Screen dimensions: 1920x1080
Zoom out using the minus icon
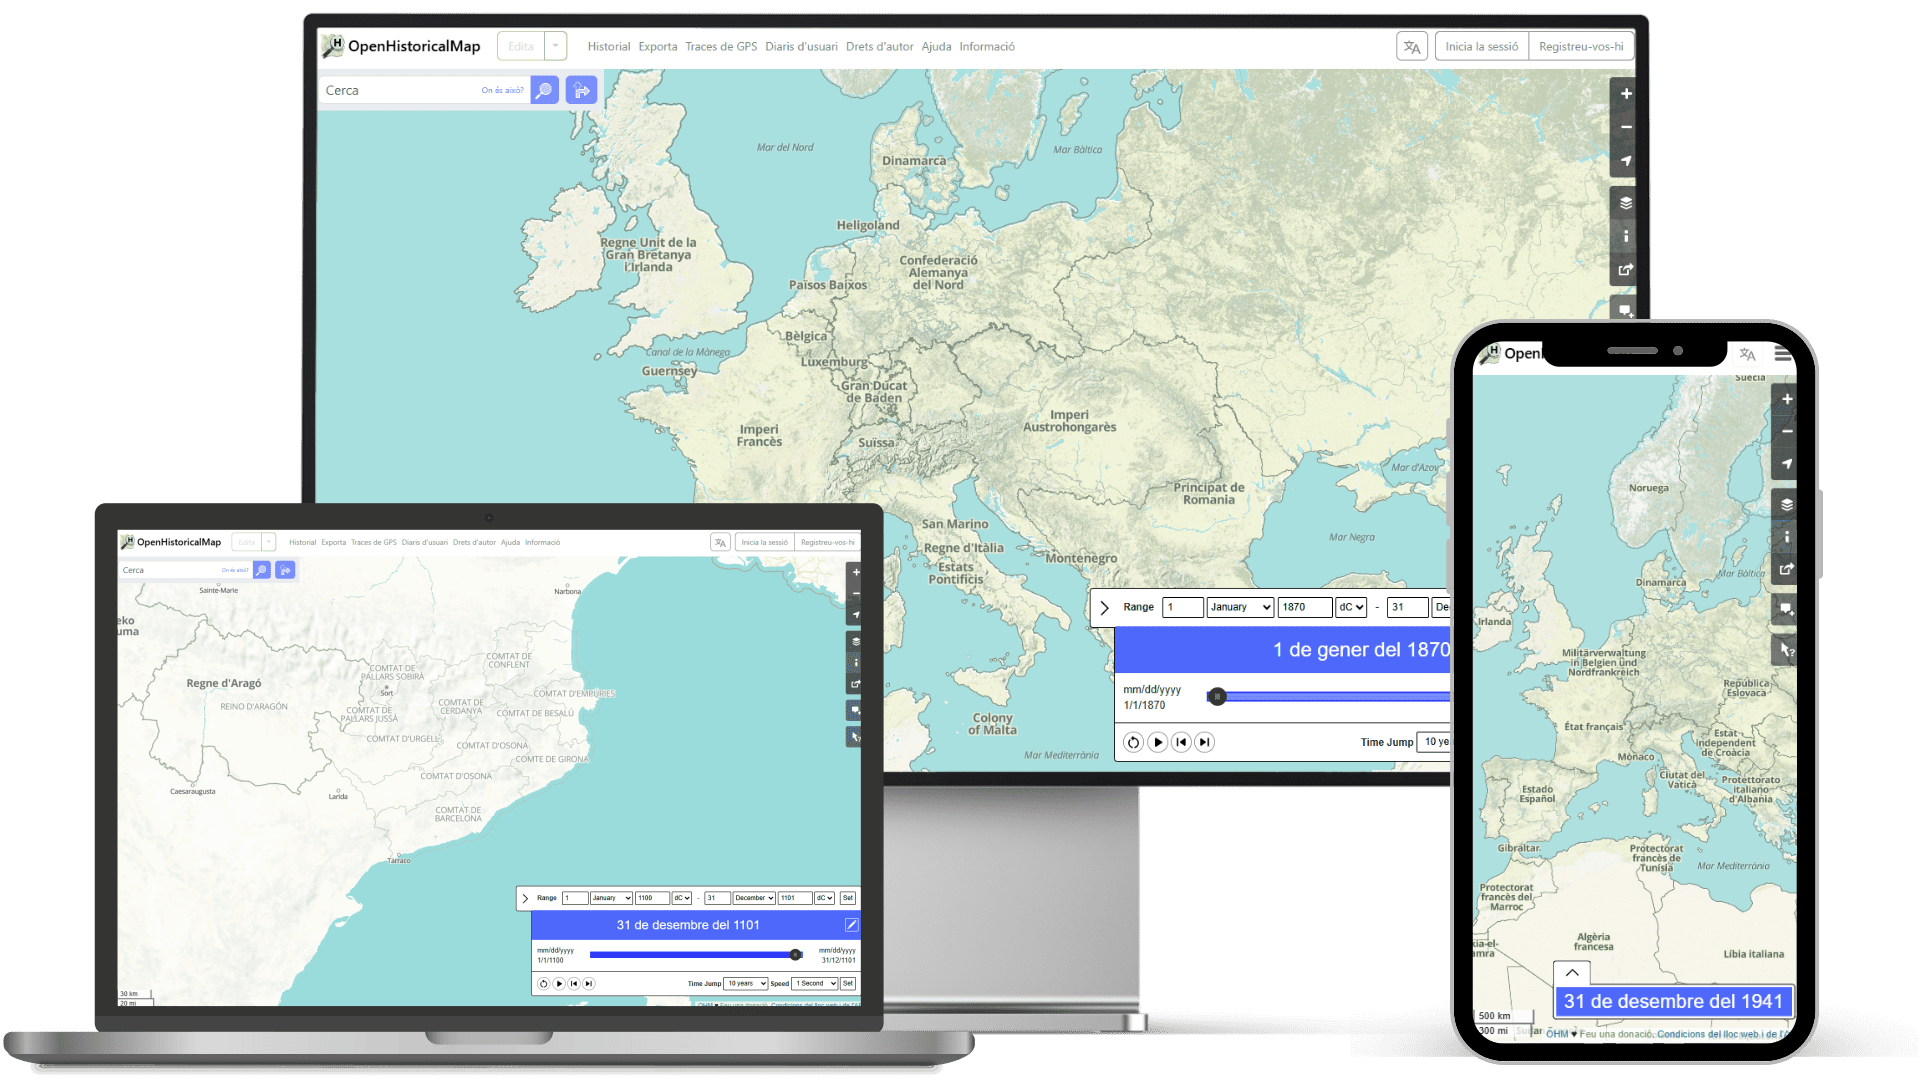[1625, 127]
